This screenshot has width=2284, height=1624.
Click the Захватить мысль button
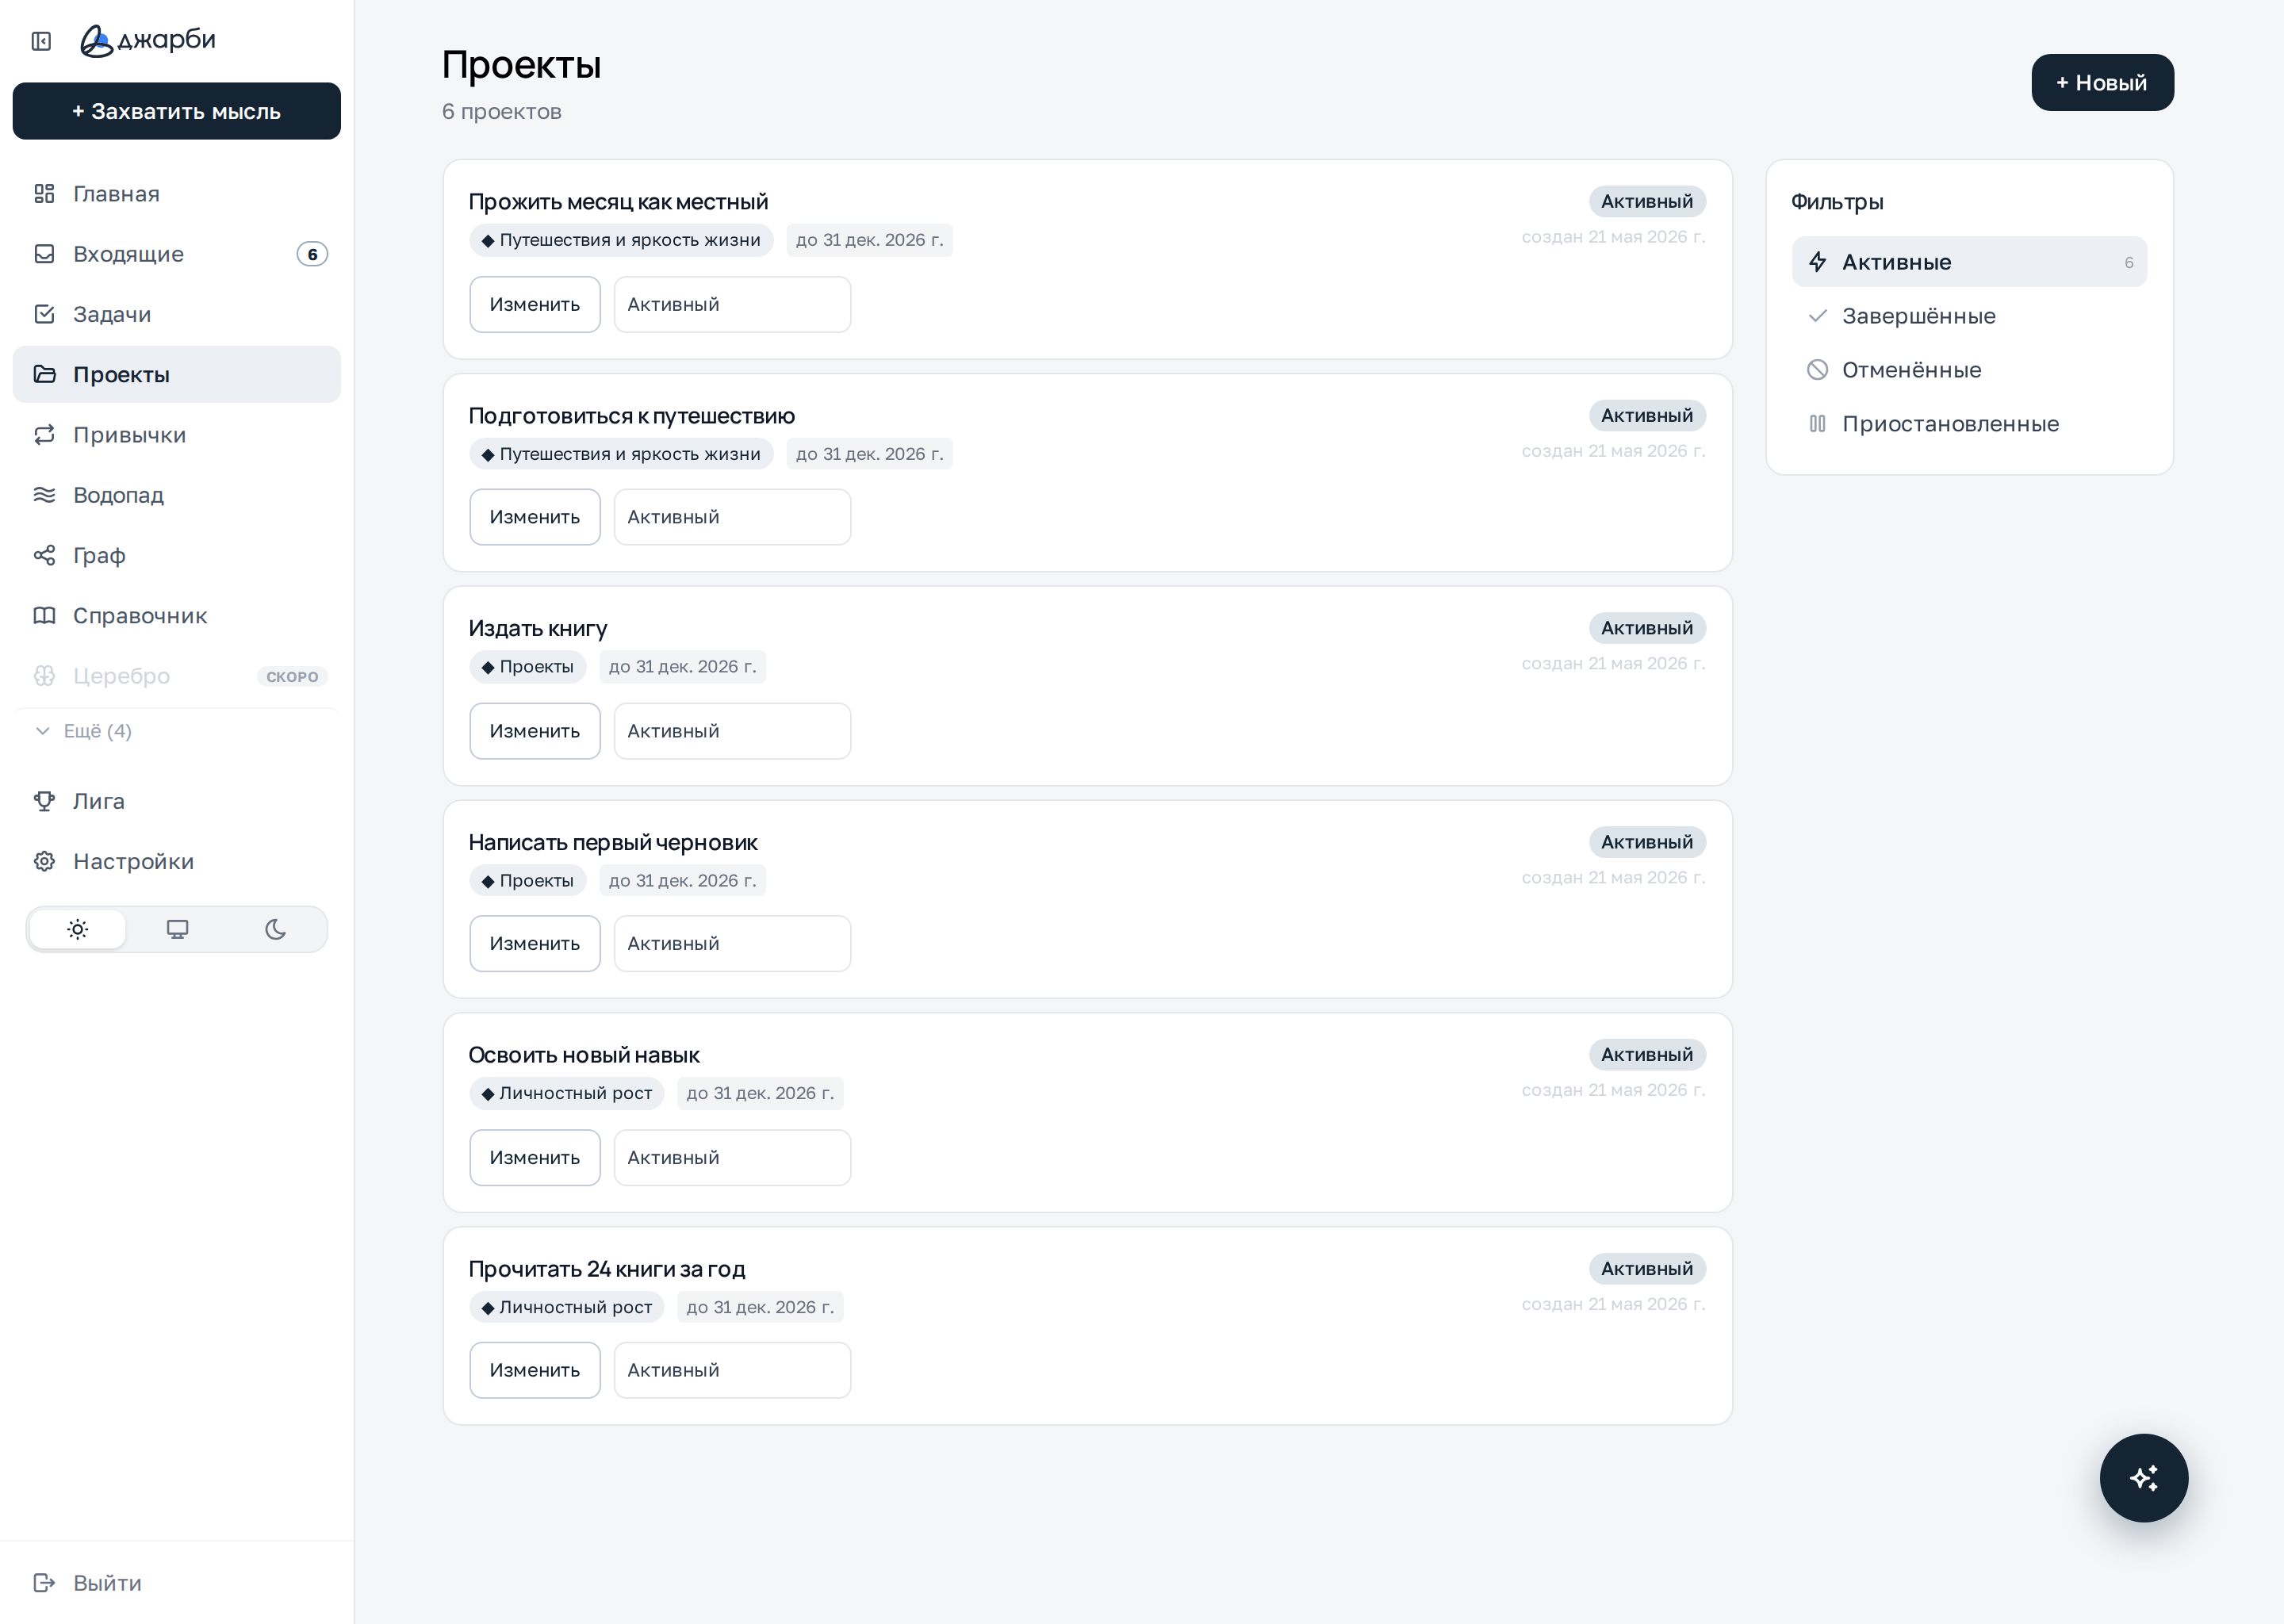tap(176, 111)
